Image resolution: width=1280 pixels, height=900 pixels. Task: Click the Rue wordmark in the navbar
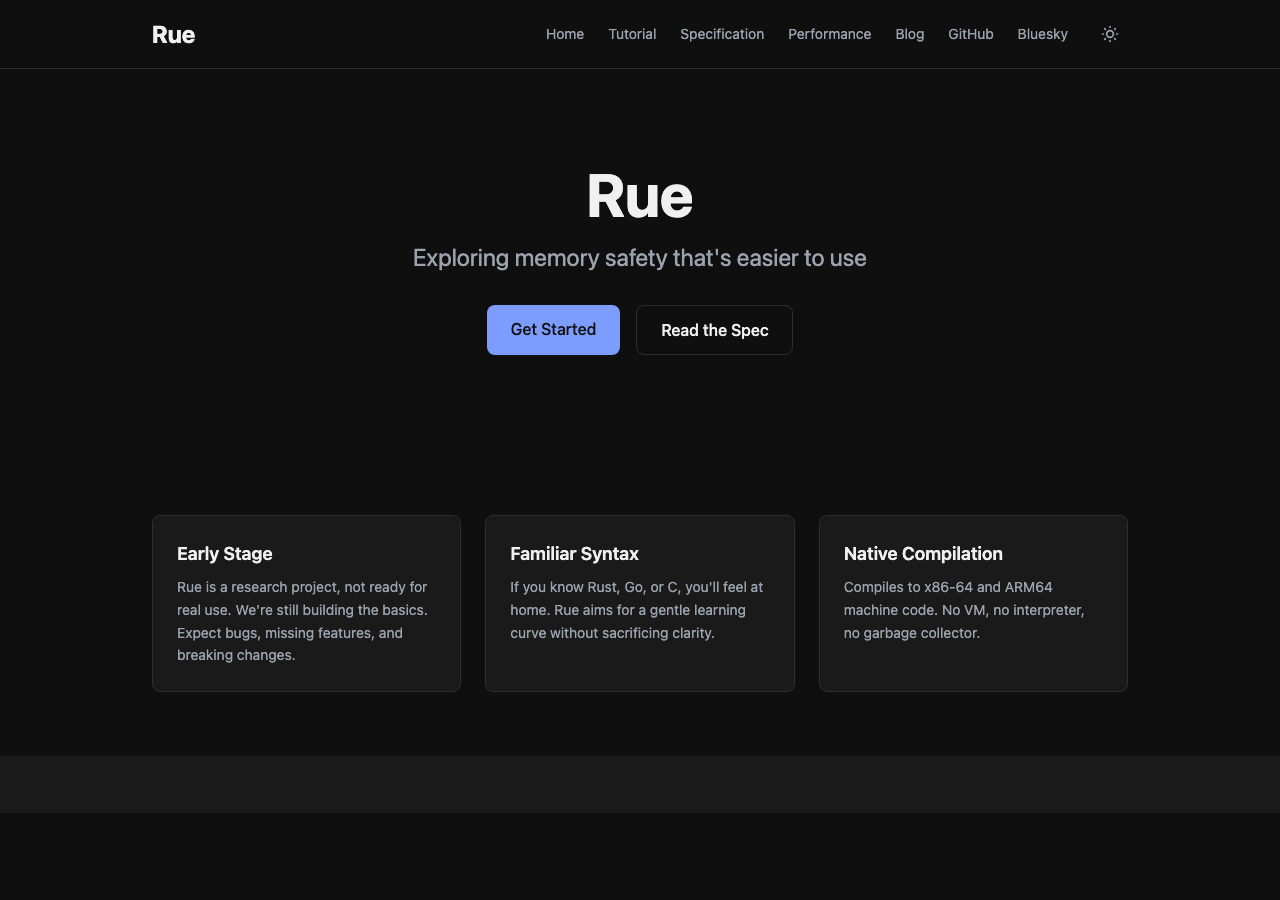[173, 34]
